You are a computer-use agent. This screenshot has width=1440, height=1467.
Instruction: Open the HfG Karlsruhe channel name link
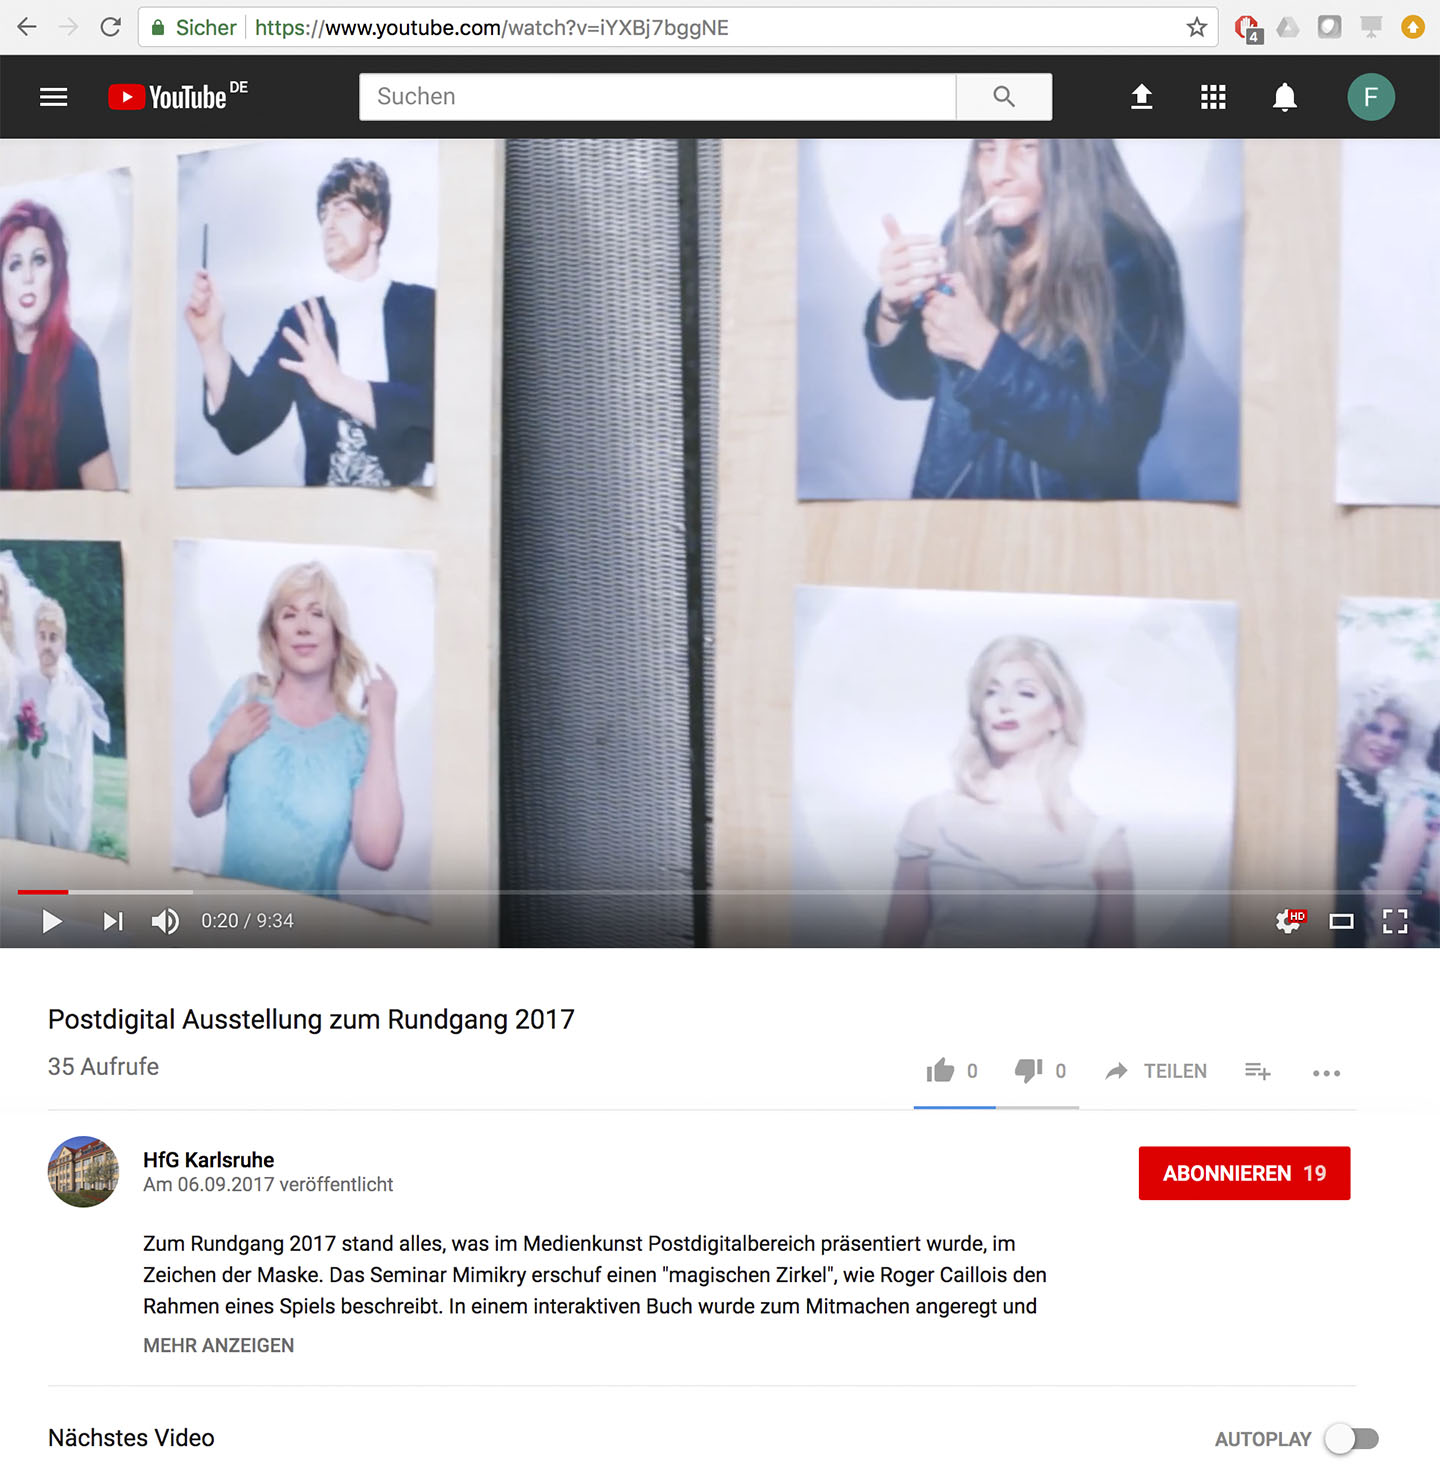point(208,1159)
